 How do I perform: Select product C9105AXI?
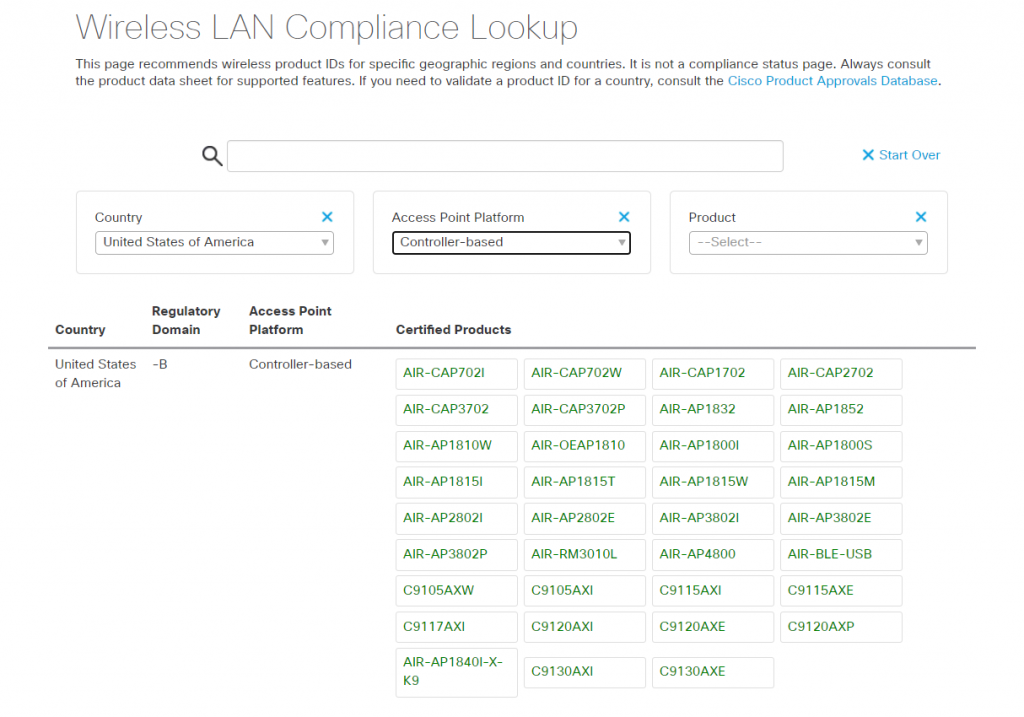pyautogui.click(x=584, y=591)
